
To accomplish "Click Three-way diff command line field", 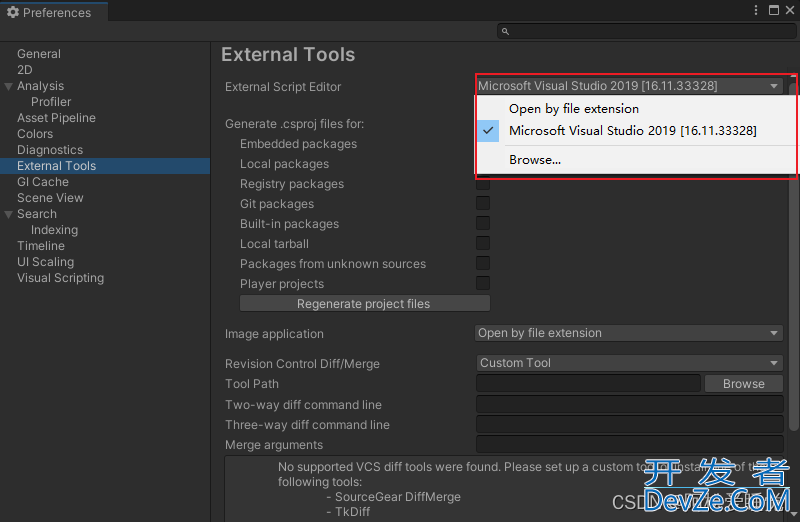I will click(x=630, y=424).
